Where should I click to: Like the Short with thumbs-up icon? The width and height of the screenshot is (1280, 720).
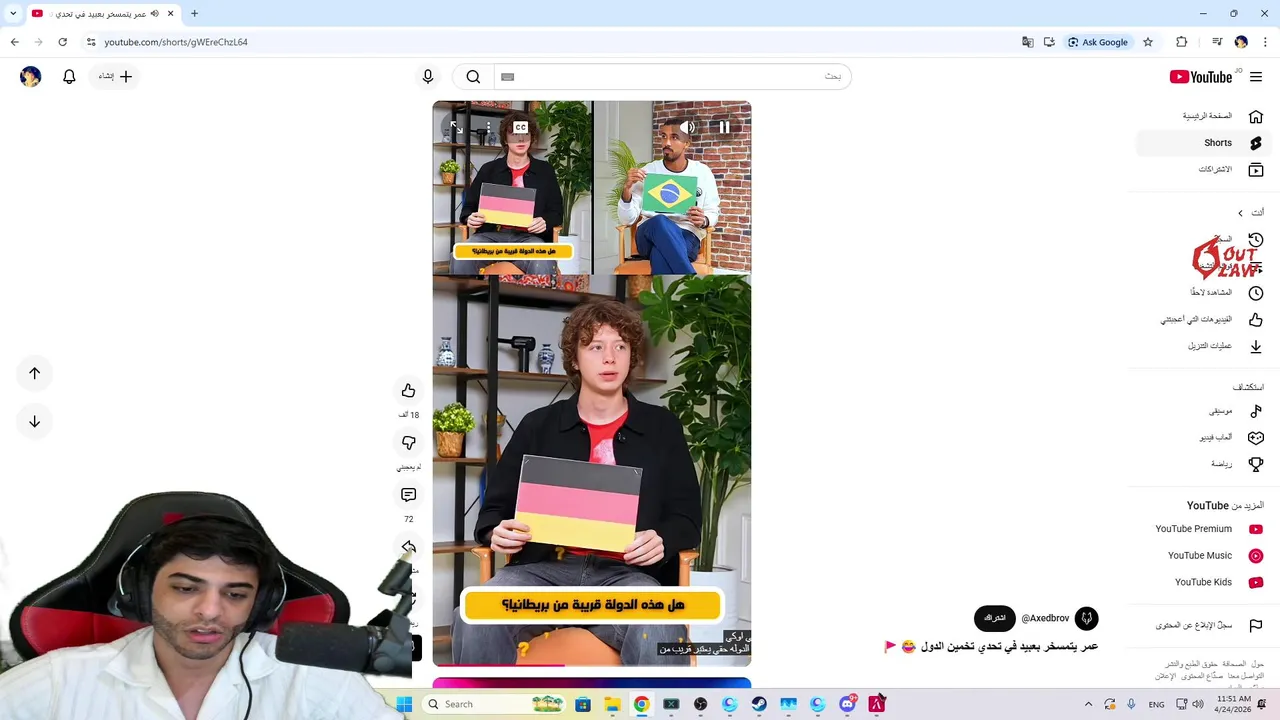(408, 391)
